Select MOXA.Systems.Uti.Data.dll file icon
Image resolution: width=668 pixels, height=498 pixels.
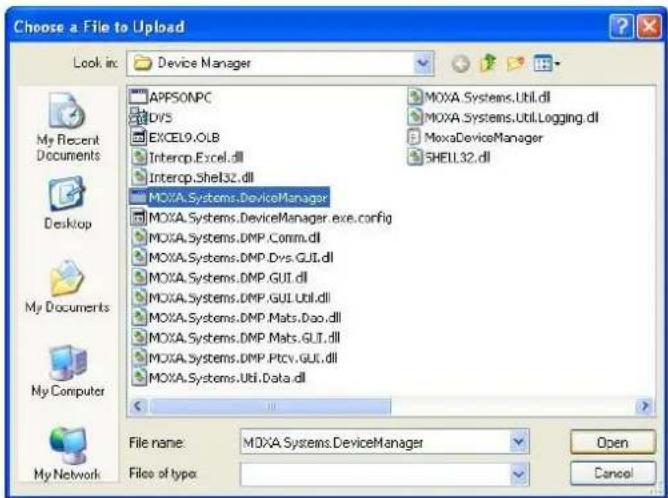(139, 377)
